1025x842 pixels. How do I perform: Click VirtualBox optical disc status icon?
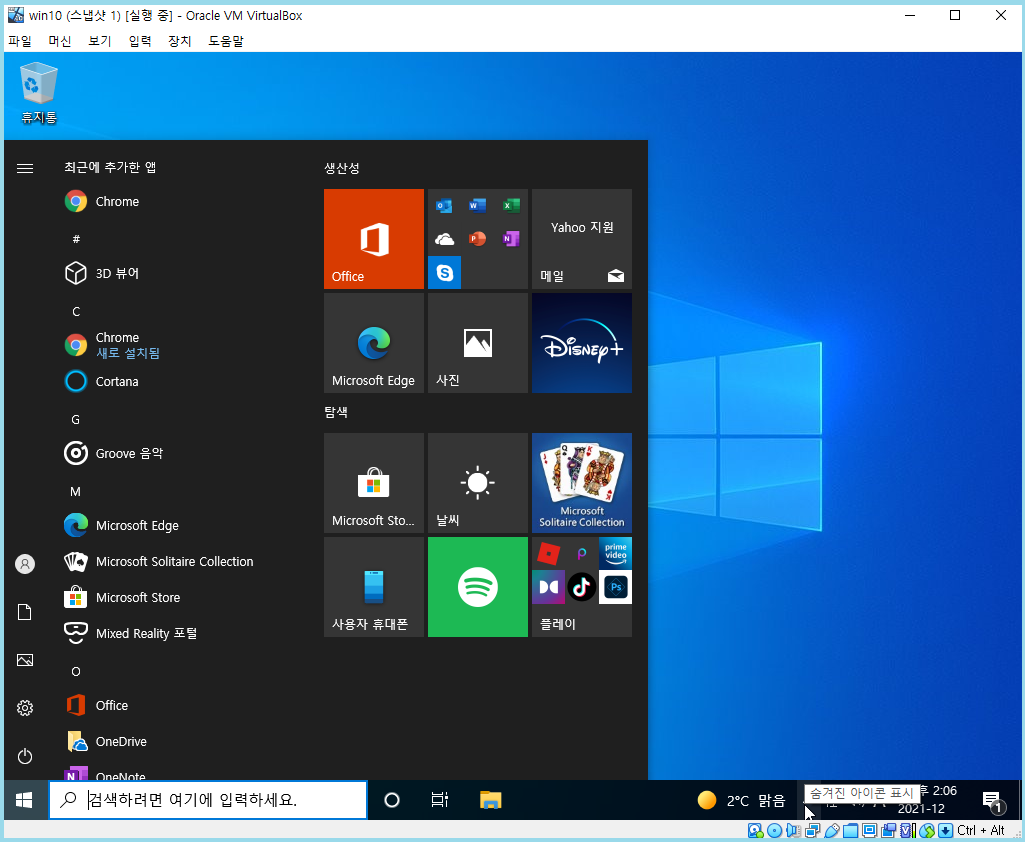[x=775, y=830]
